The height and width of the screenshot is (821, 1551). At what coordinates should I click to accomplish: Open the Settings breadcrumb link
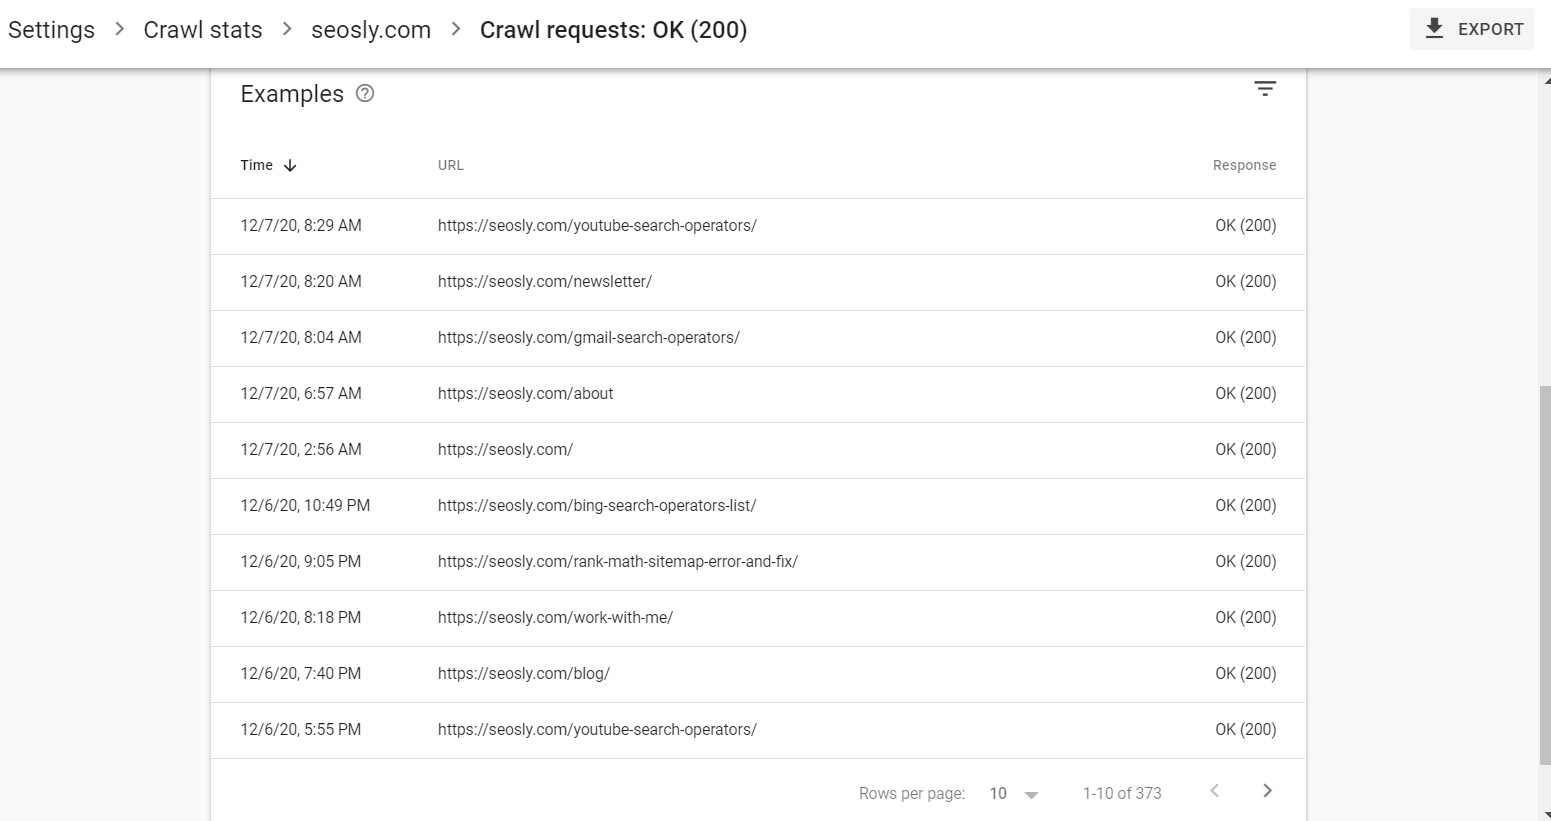[x=51, y=29]
